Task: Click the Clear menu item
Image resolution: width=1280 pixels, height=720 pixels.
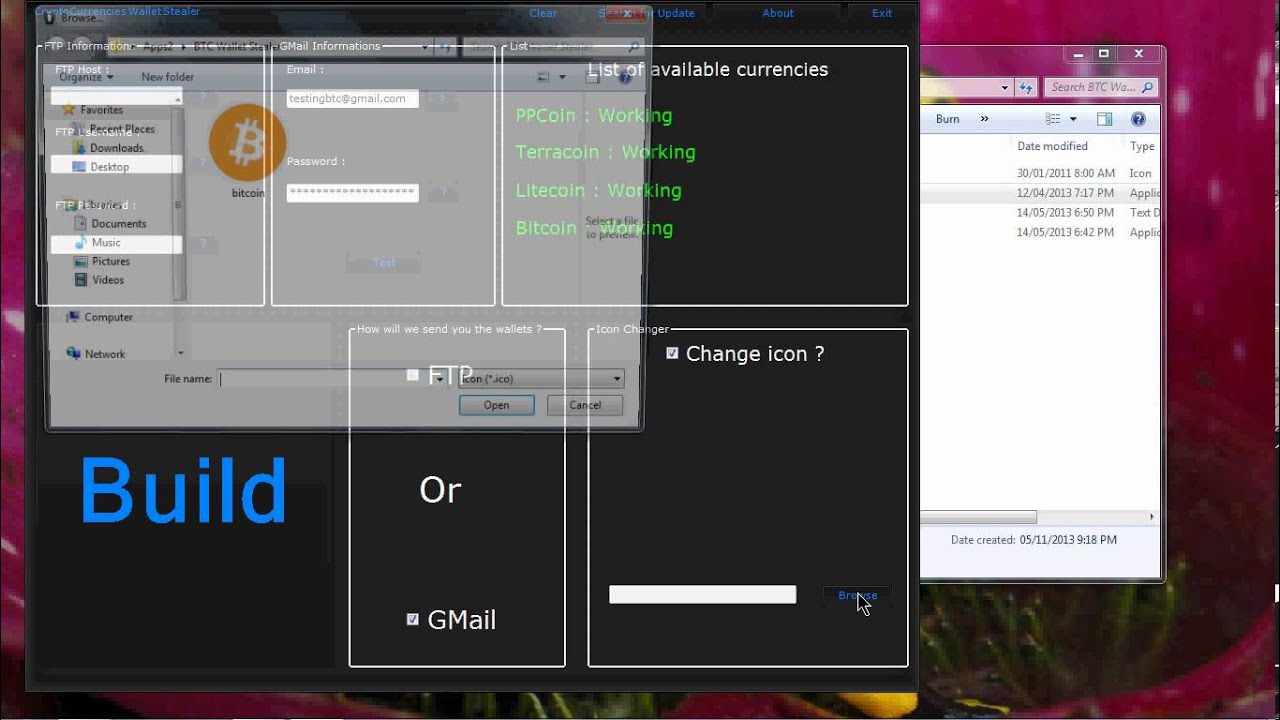Action: (543, 13)
